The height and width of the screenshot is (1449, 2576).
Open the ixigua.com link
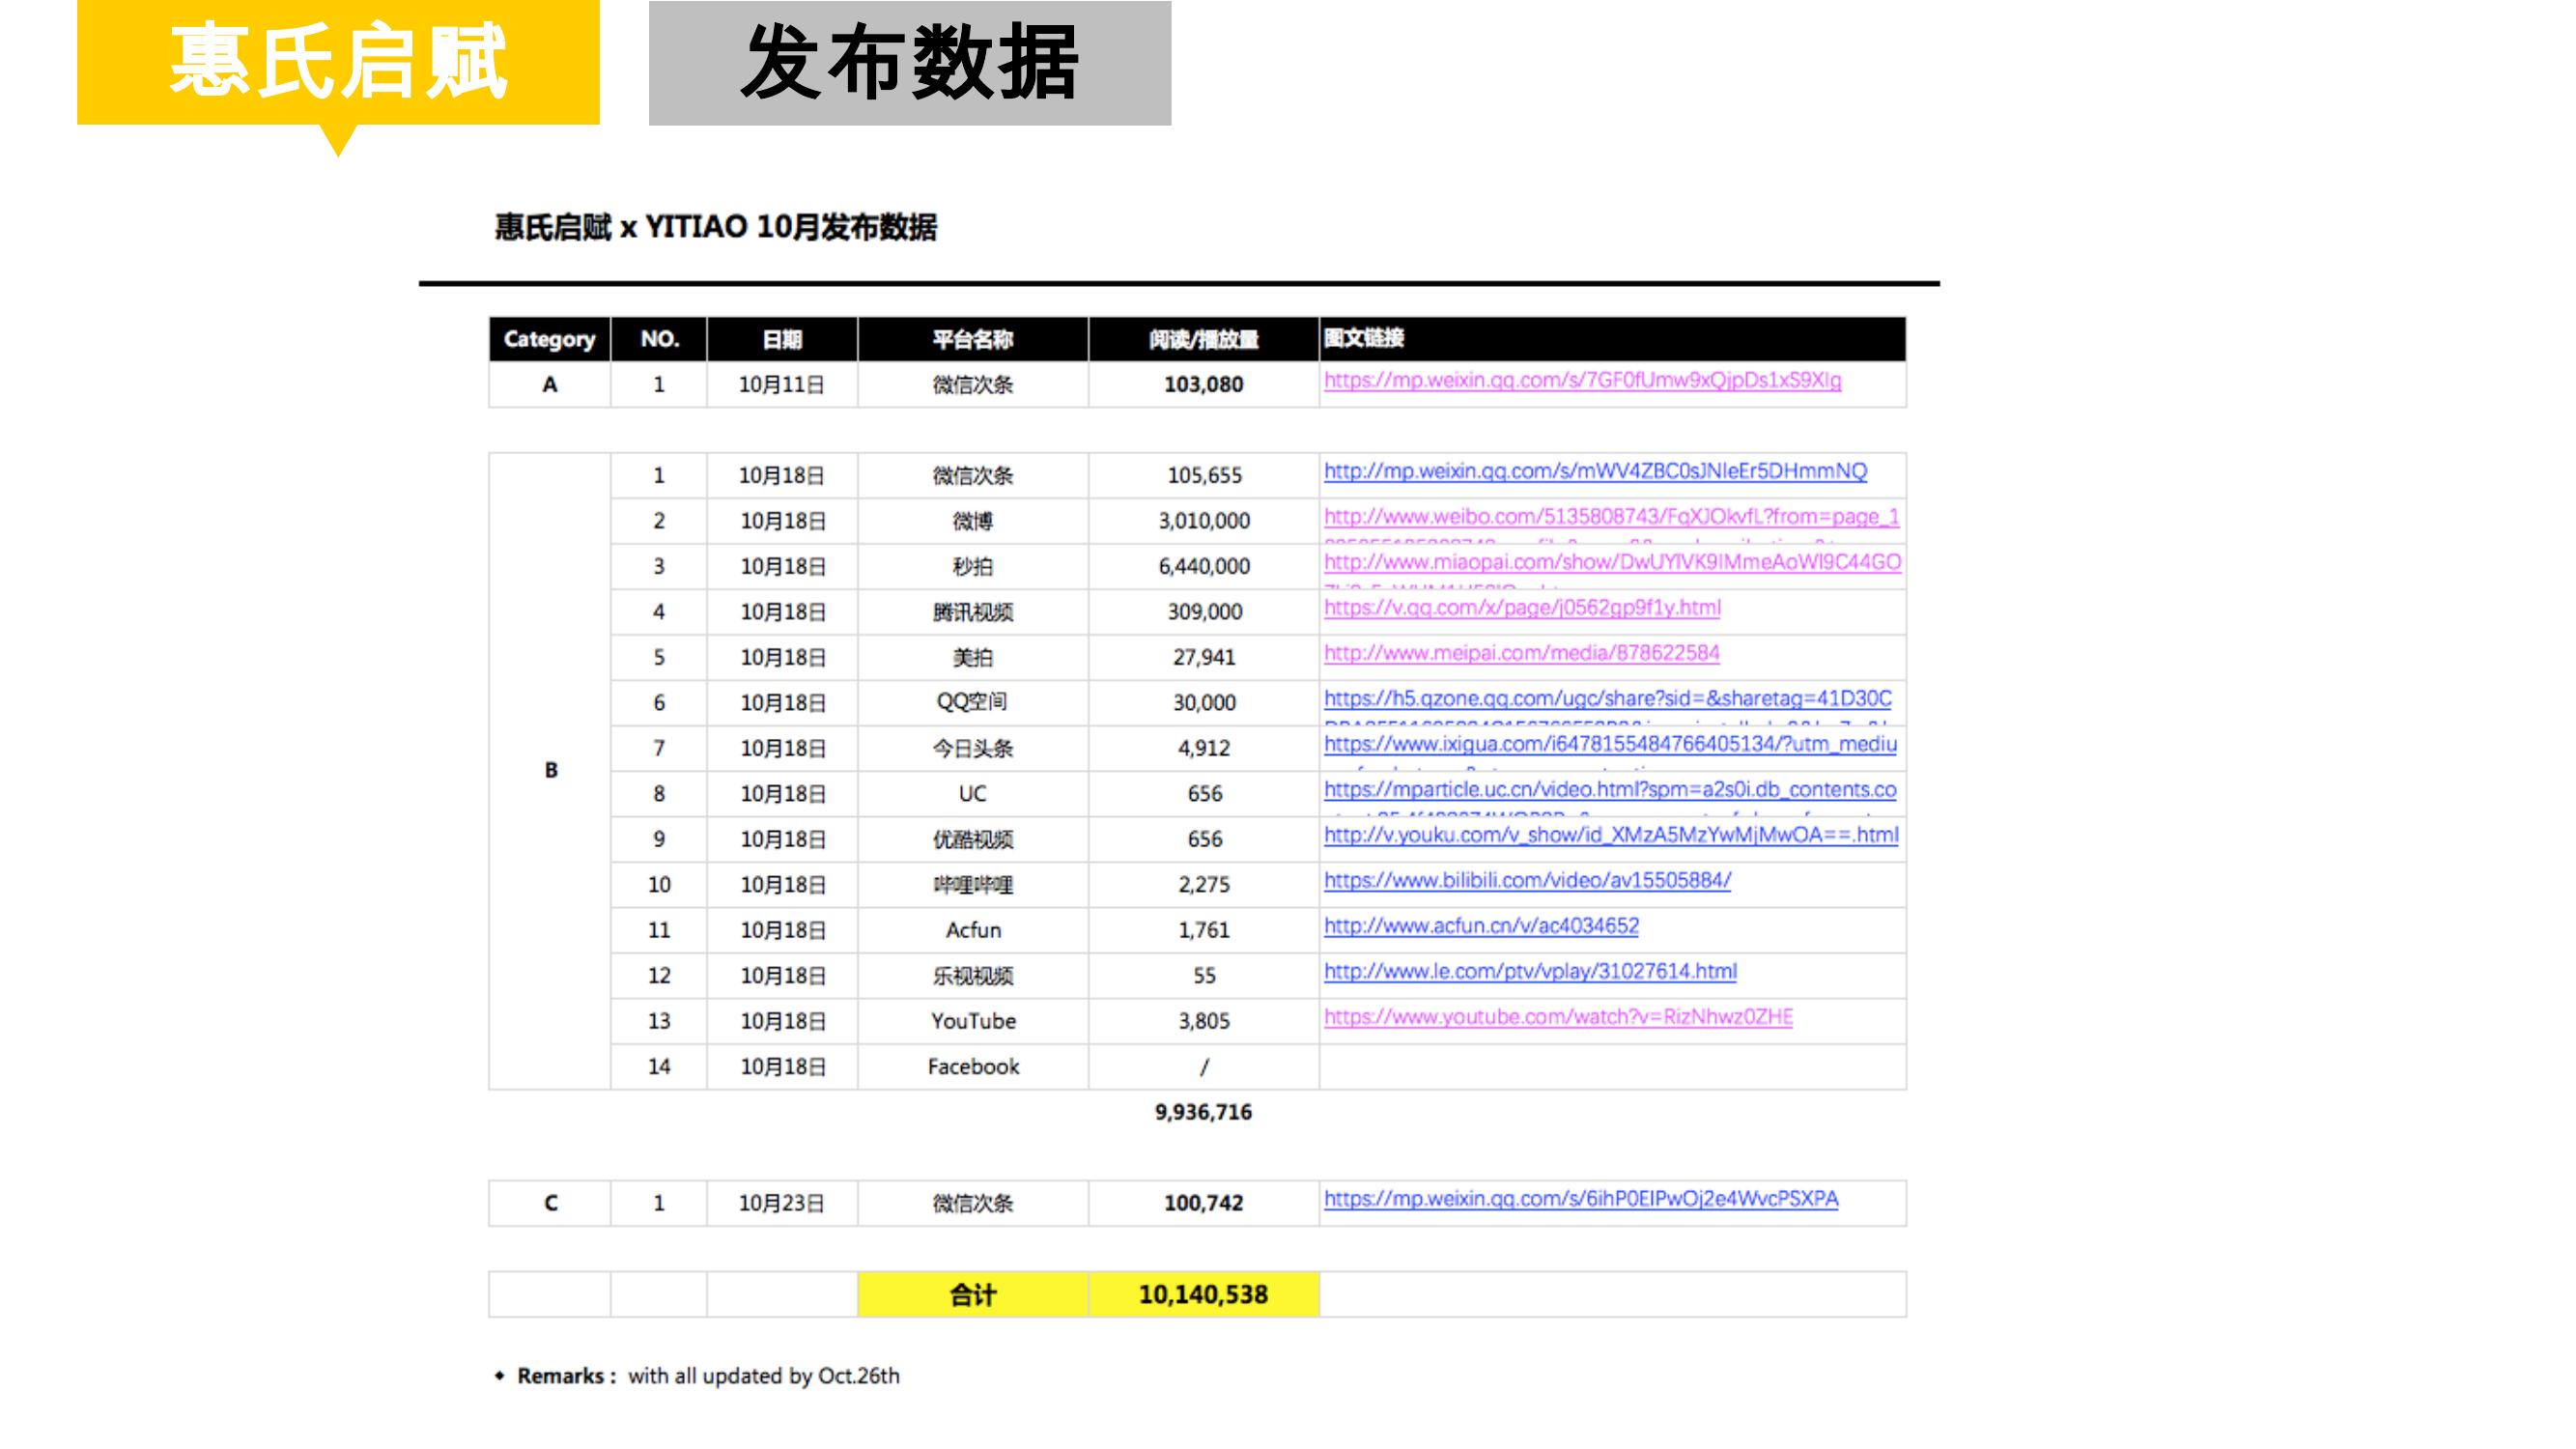pos(1610,744)
